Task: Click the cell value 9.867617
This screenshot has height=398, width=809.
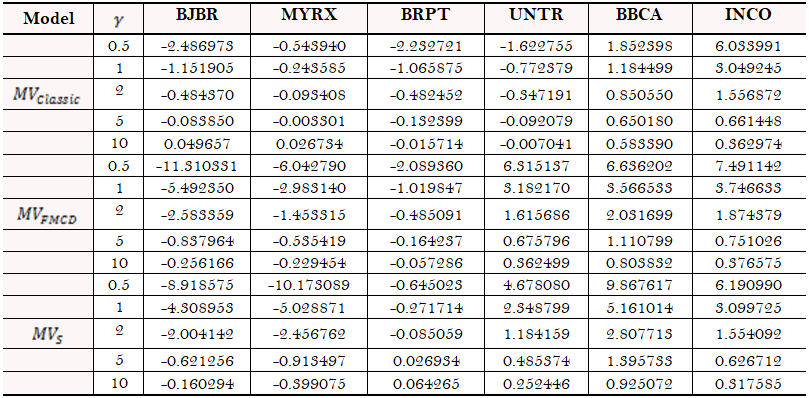Action: coord(640,285)
